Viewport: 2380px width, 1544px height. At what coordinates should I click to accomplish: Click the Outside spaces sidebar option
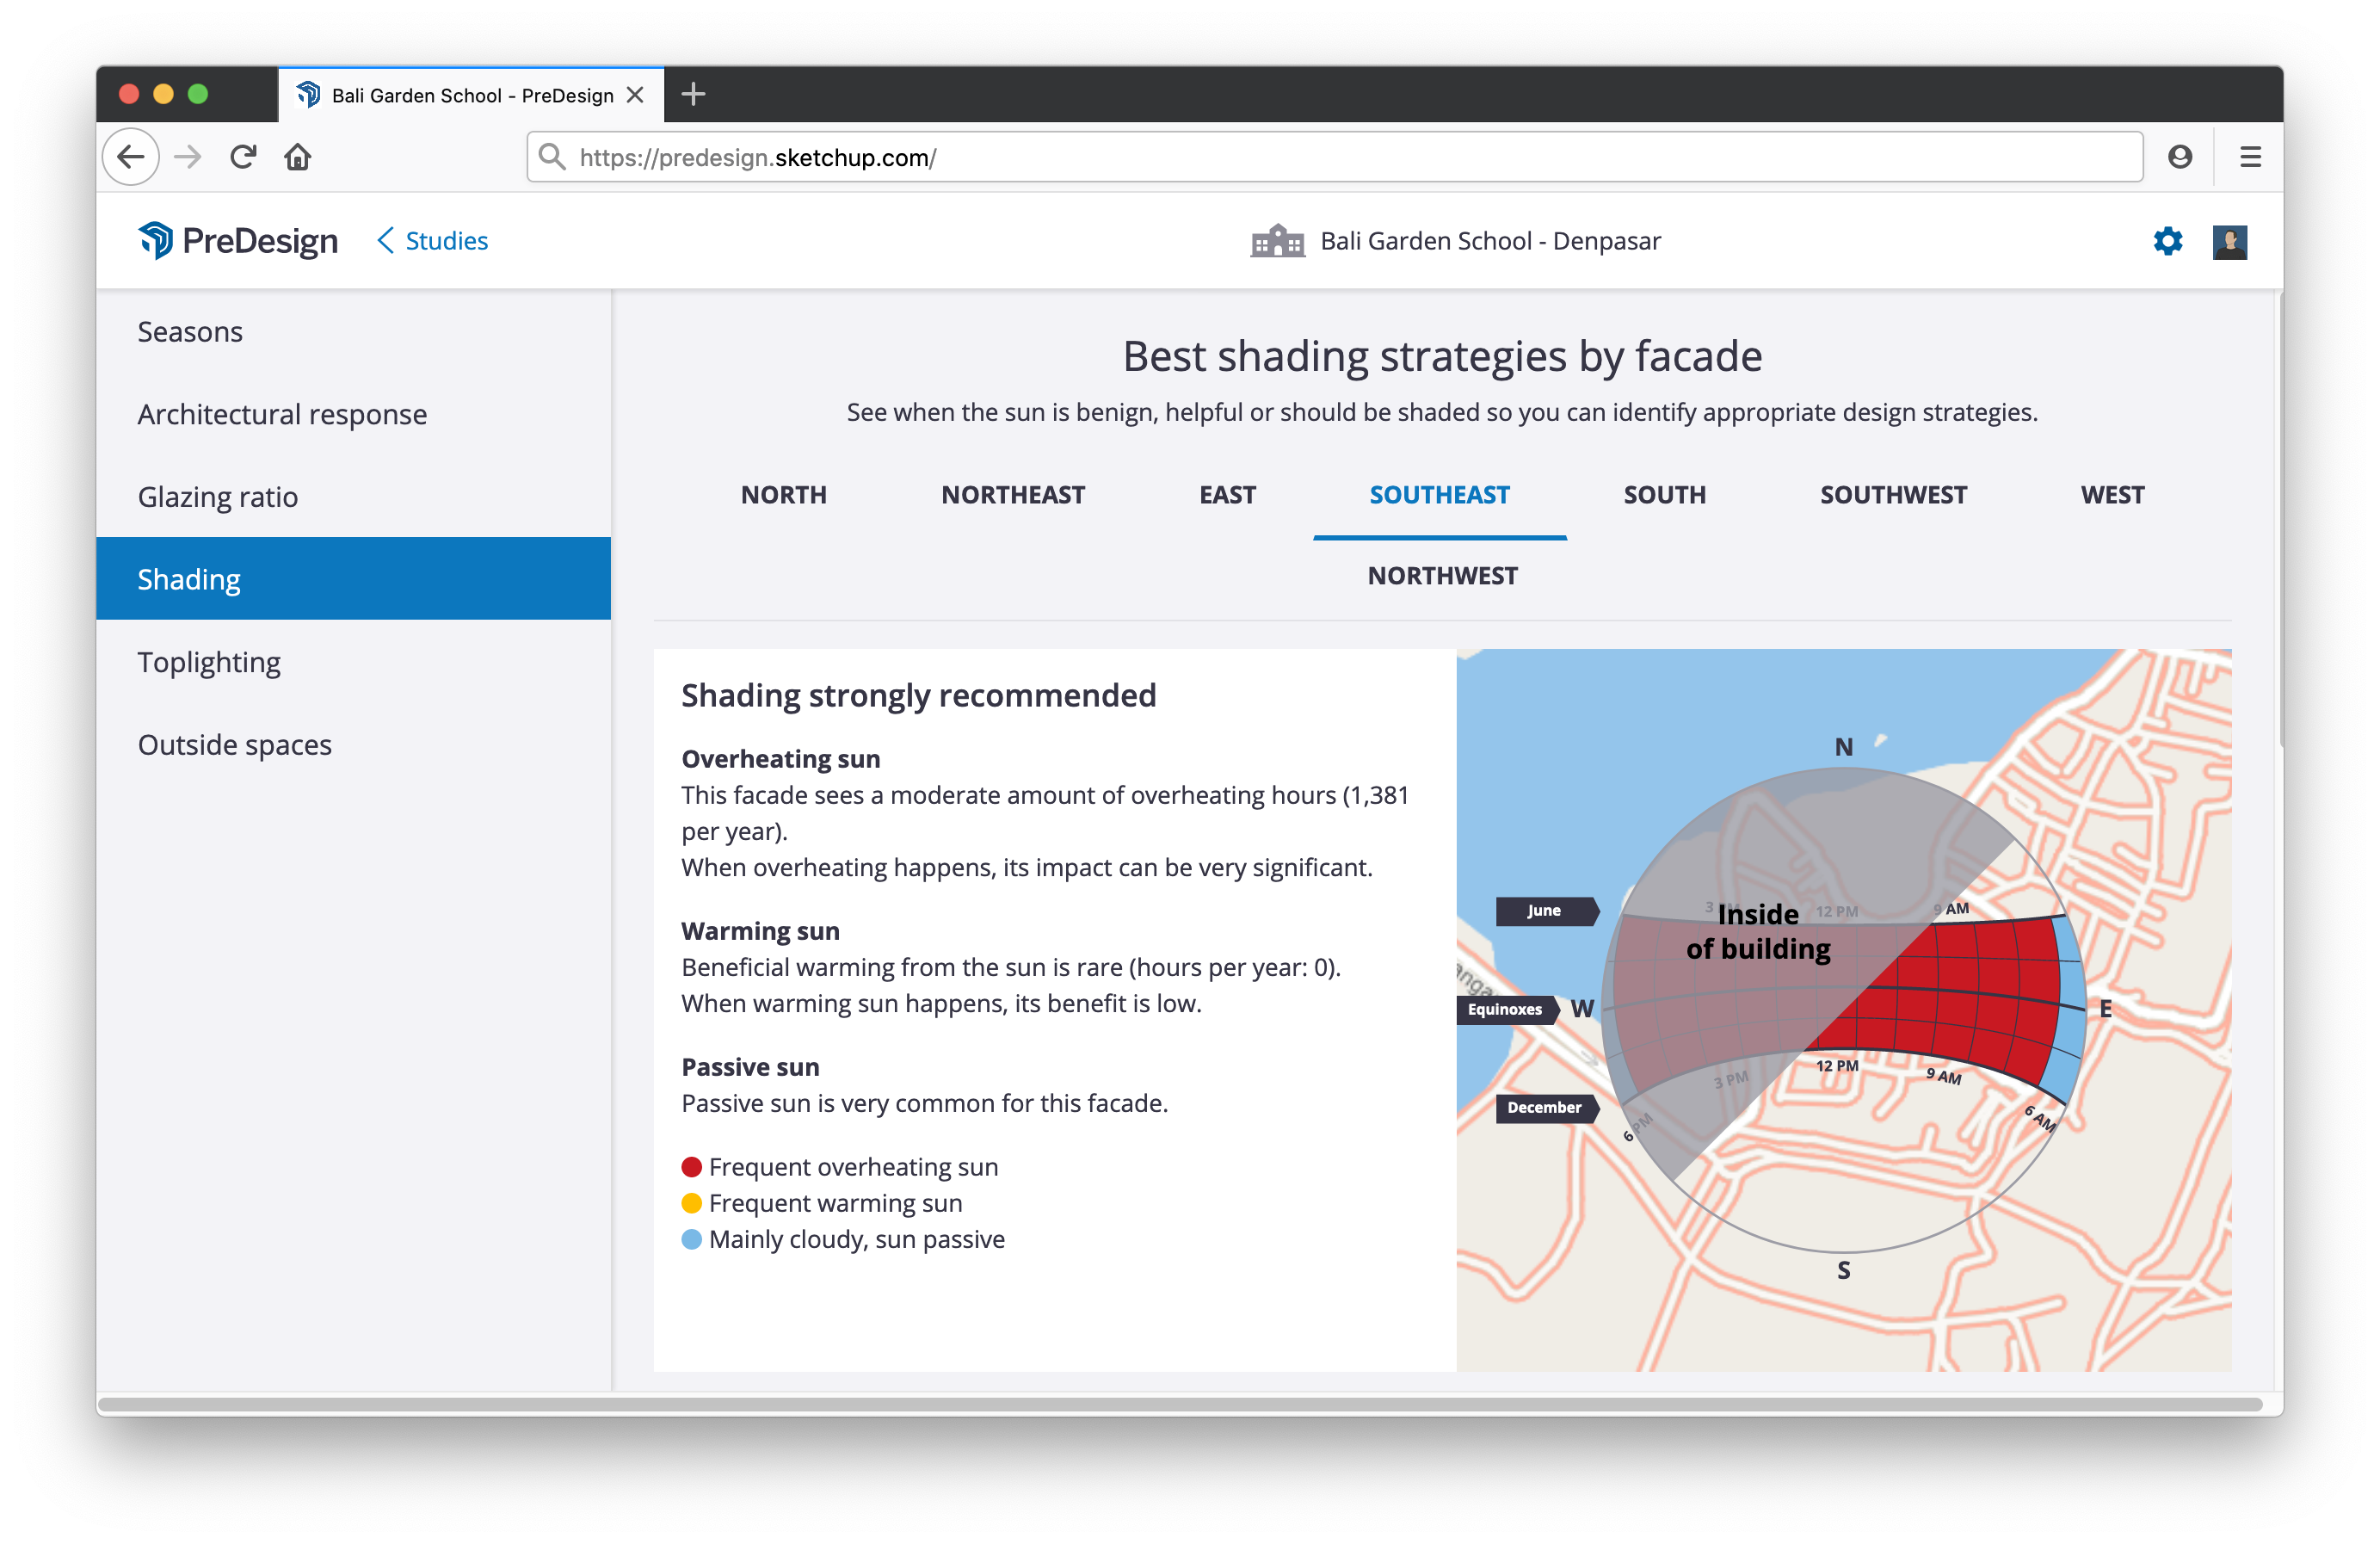237,743
